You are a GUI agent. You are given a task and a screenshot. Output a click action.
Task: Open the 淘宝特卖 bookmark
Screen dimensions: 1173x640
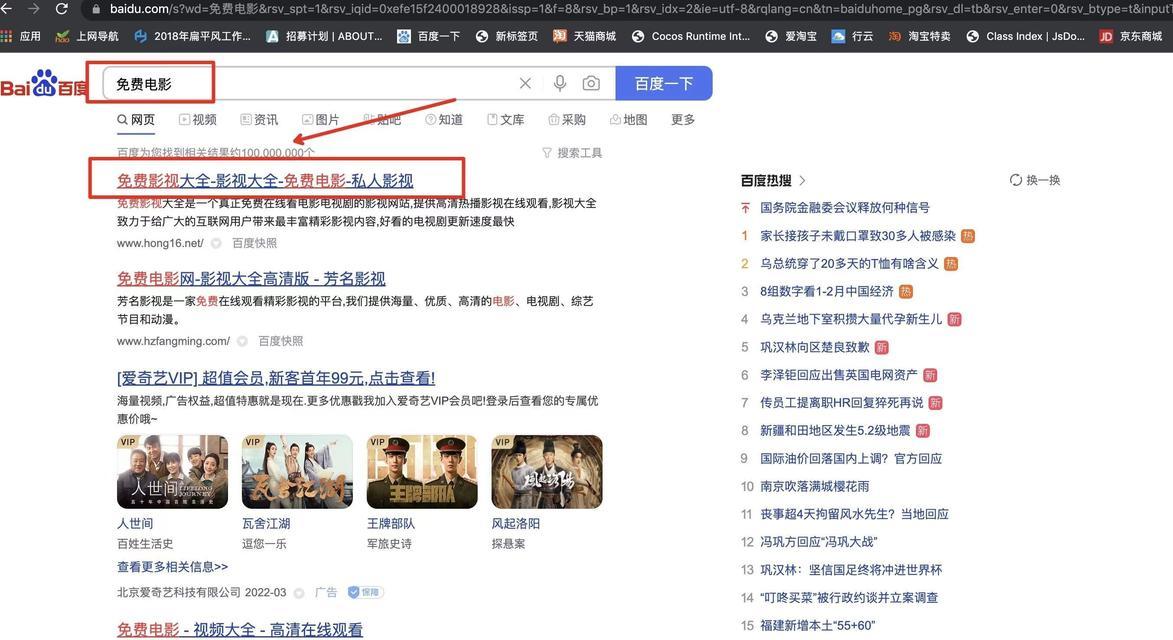click(x=919, y=36)
